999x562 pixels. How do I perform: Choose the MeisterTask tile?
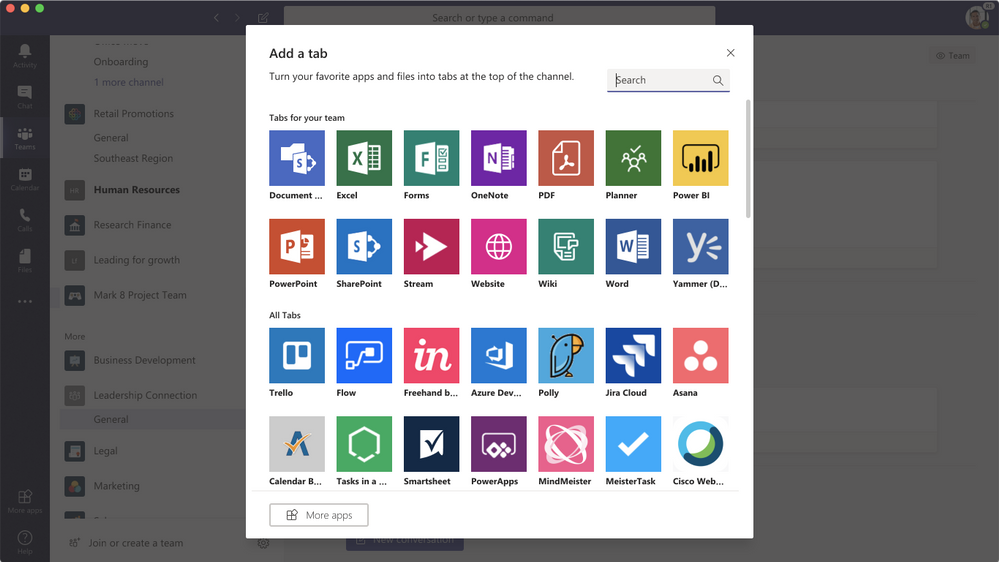click(633, 444)
